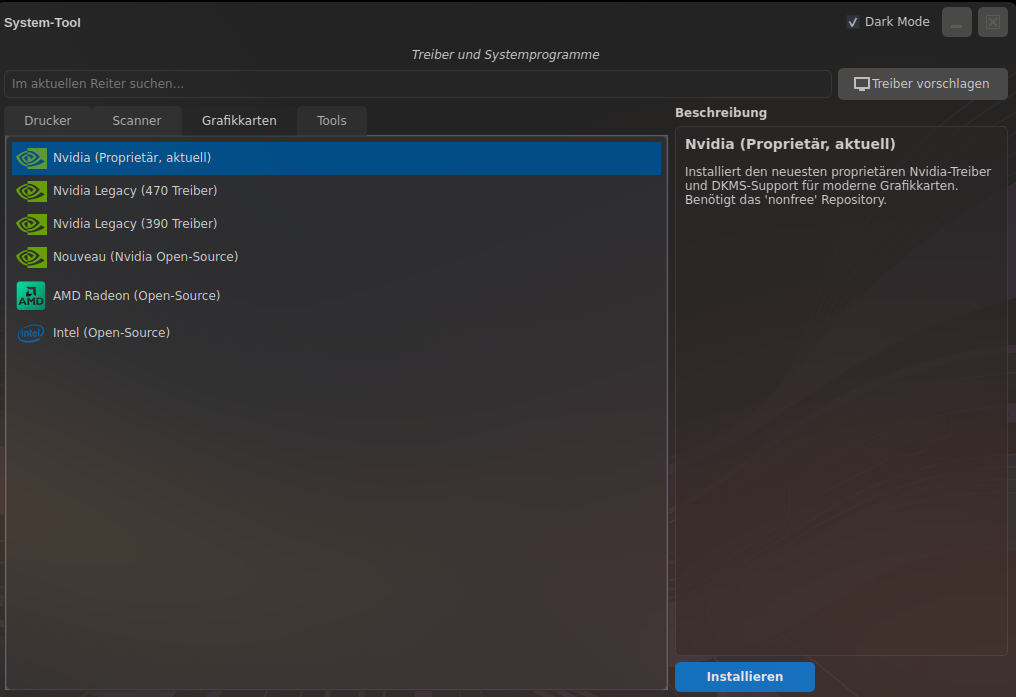Click the Nvidia icon for Legacy 390 driver
Image resolution: width=1016 pixels, height=697 pixels.
tap(32, 224)
